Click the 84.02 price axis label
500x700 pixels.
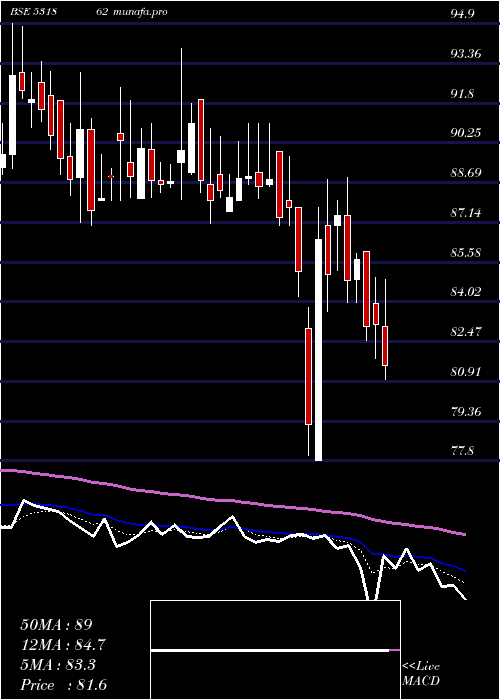[x=466, y=292]
